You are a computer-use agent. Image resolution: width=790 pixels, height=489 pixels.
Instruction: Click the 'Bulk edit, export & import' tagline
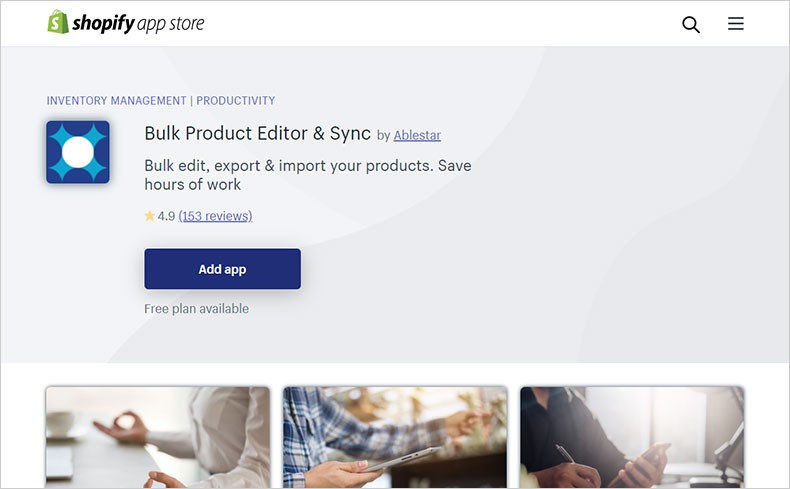pyautogui.click(x=308, y=175)
